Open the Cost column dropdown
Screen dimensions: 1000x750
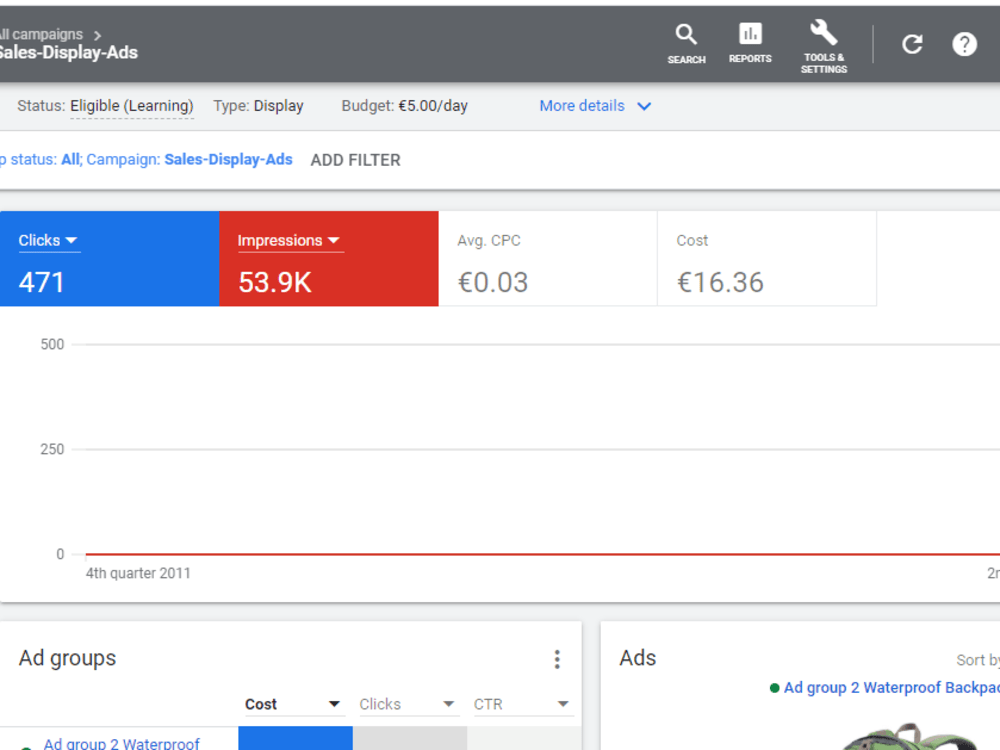(x=335, y=704)
